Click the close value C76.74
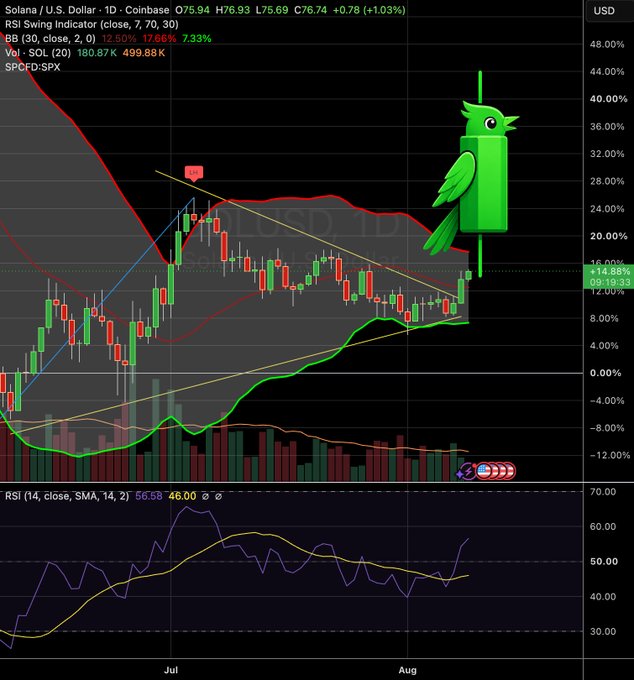The image size is (634, 680). tap(310, 10)
